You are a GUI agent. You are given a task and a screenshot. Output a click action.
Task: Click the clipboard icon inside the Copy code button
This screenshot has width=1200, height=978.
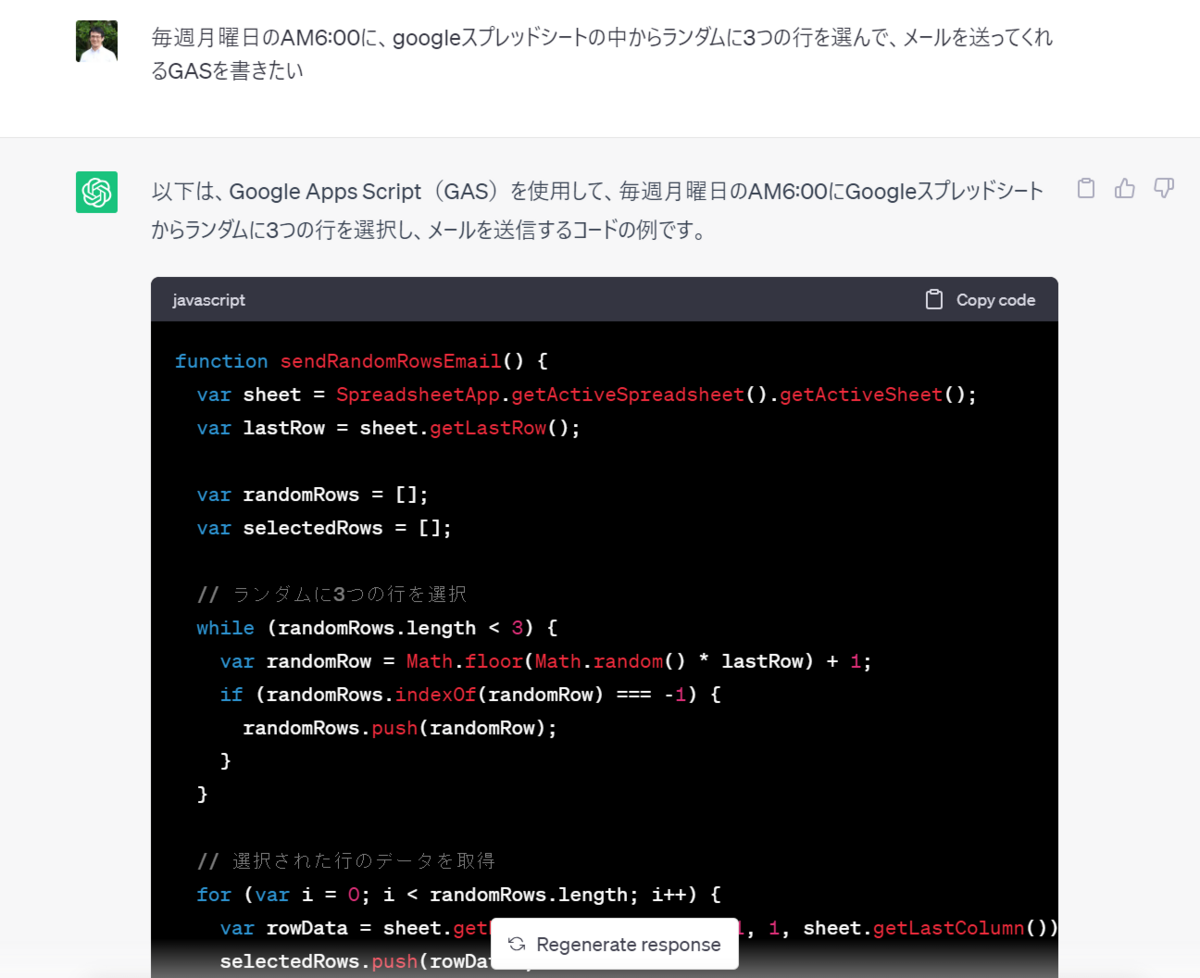pos(934,299)
